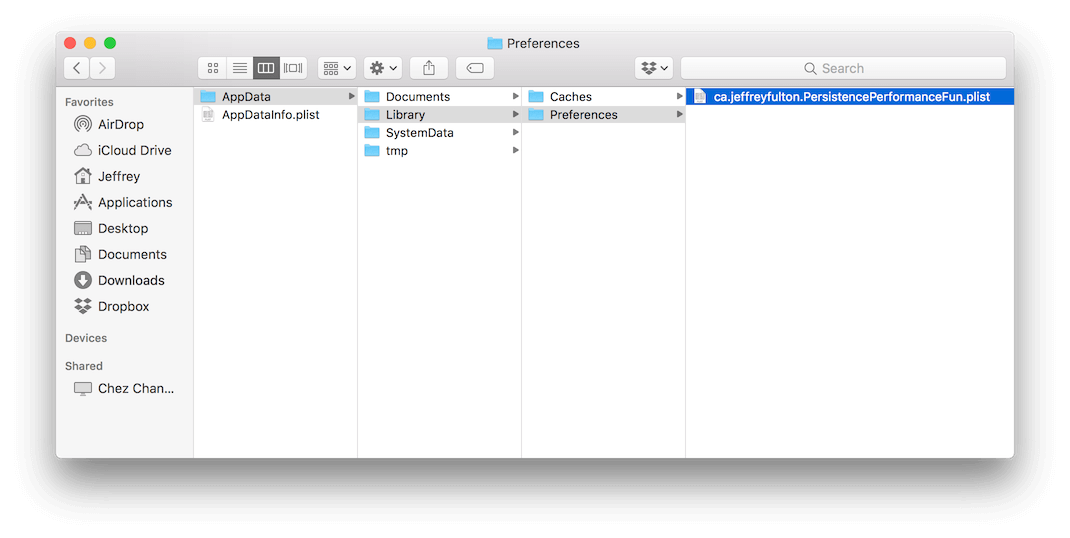Viewport: 1070px width, 538px height.
Task: Go back with the left chevron button
Action: 76,68
